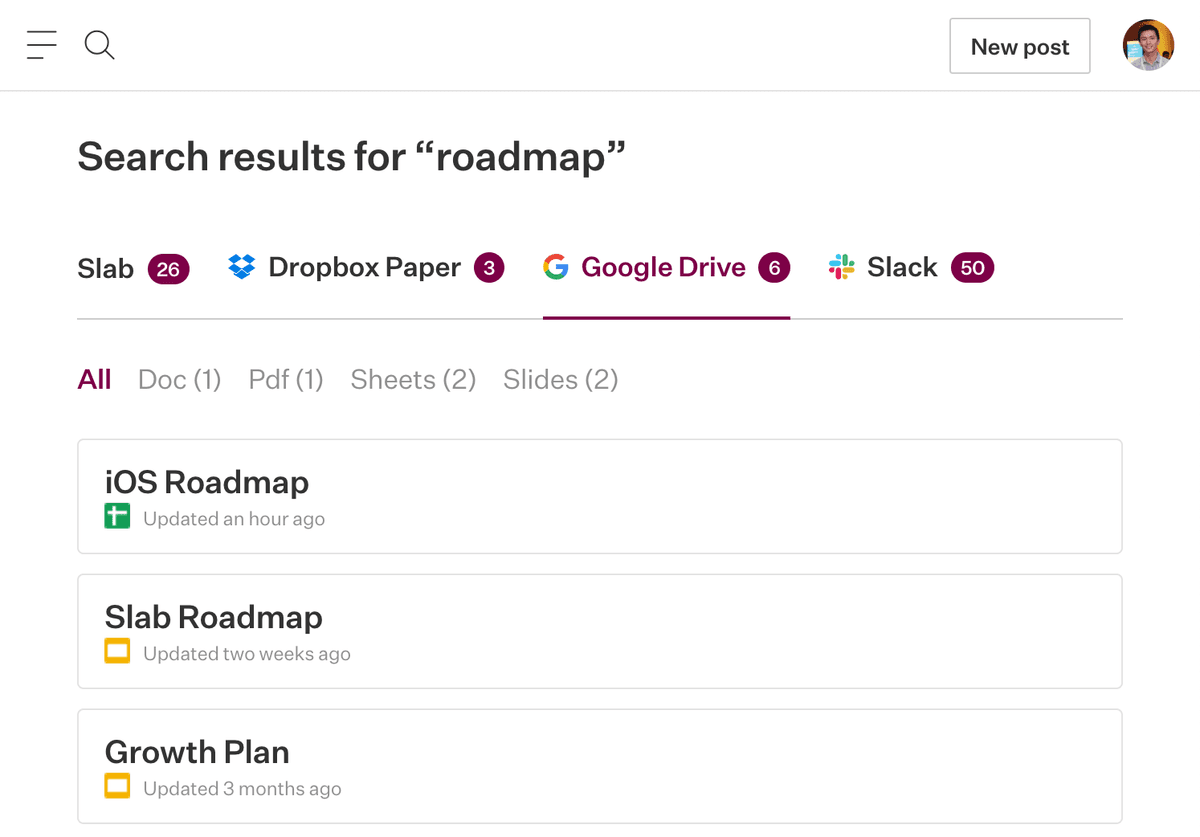Click the Google G logo icon
Viewport: 1200px width, 837px height.
(555, 267)
